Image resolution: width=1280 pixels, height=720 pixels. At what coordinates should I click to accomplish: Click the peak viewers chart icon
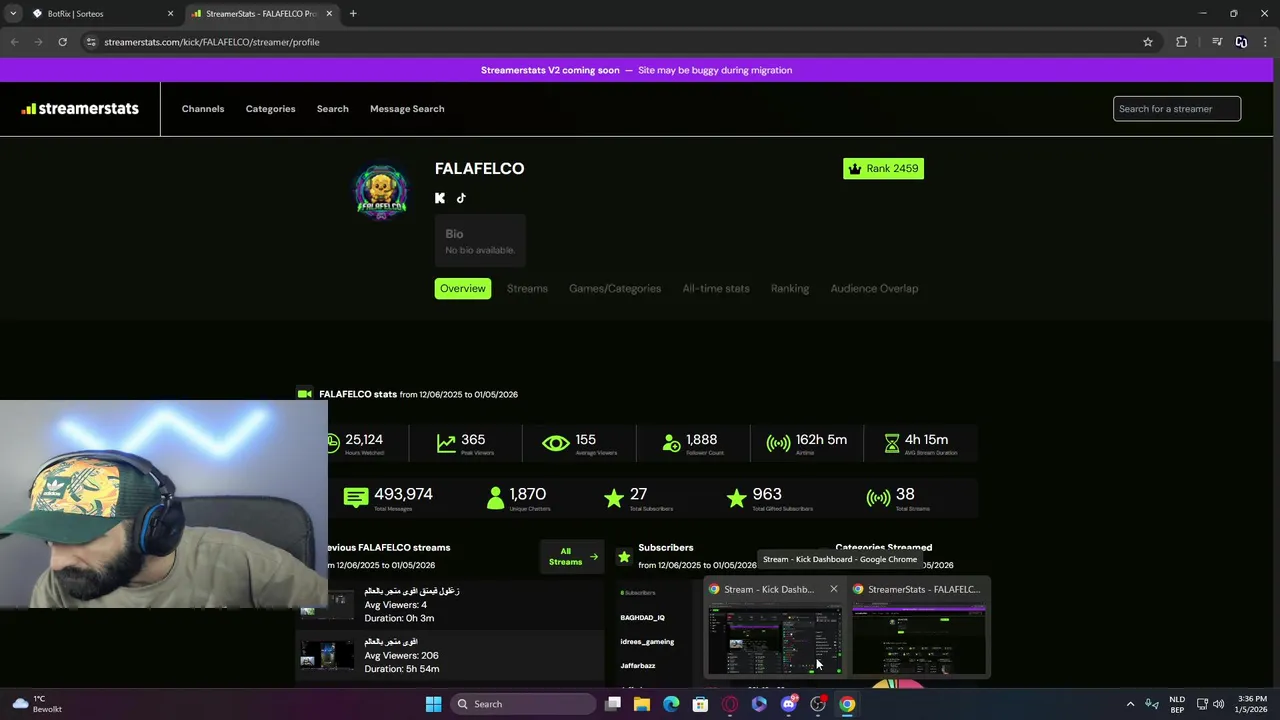pos(446,443)
